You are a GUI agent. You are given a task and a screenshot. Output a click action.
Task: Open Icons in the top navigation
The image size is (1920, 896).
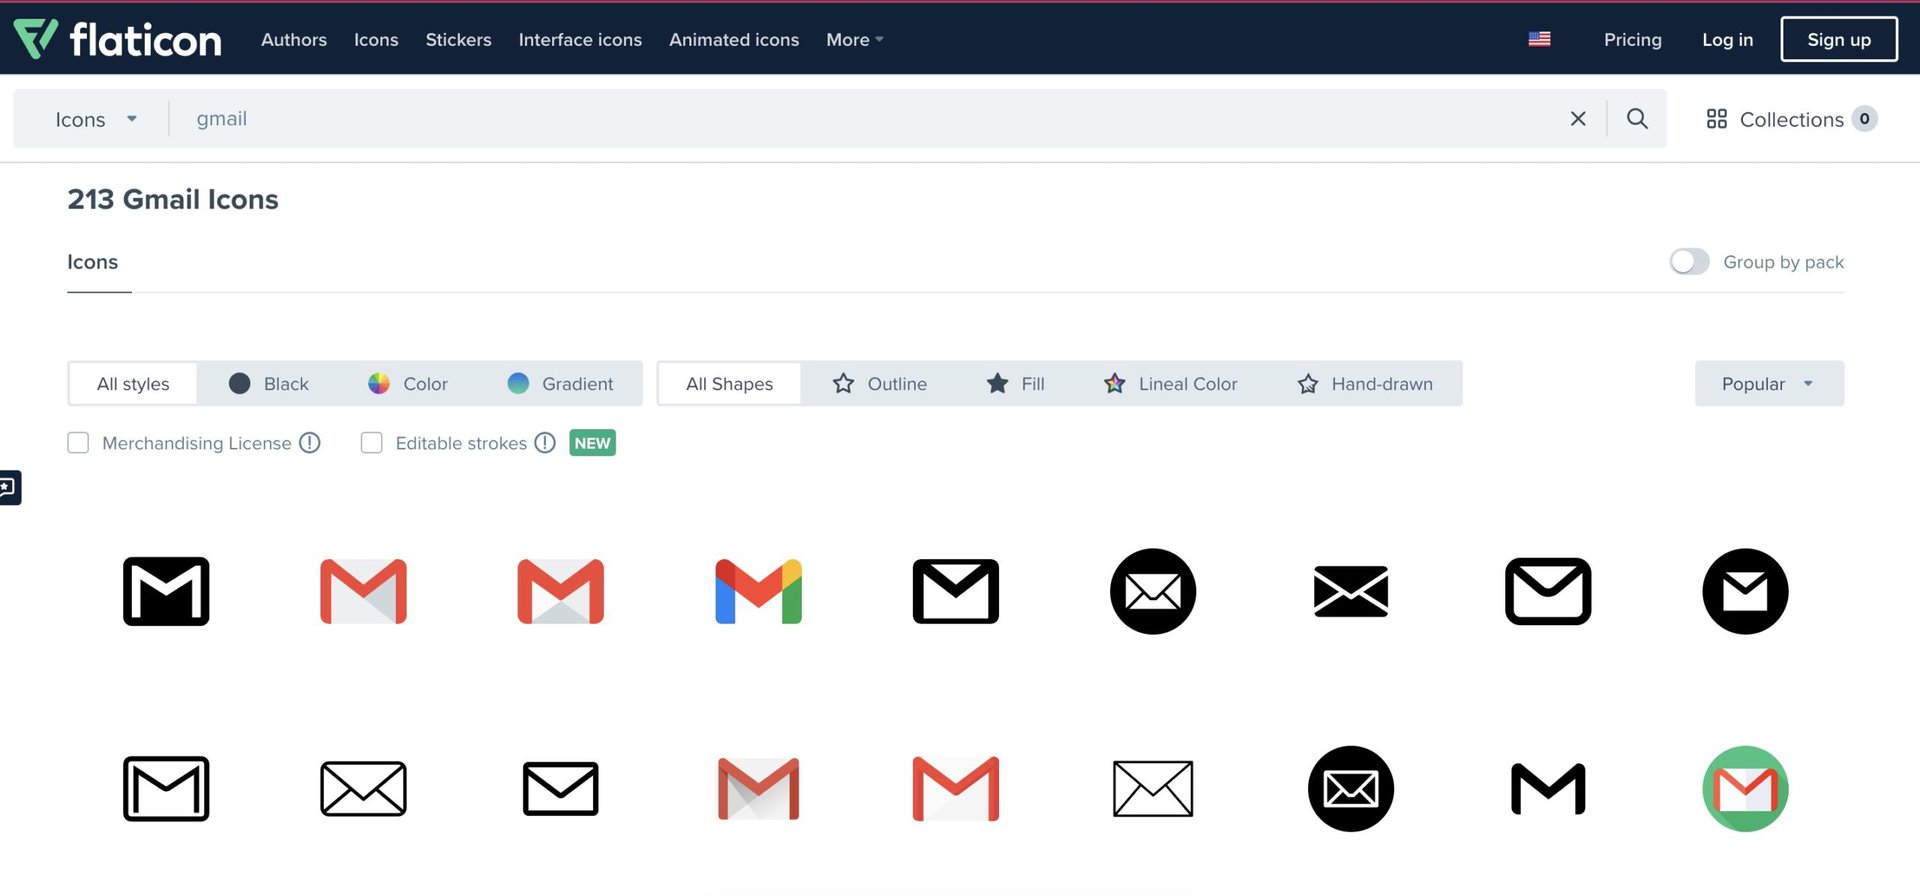376,39
